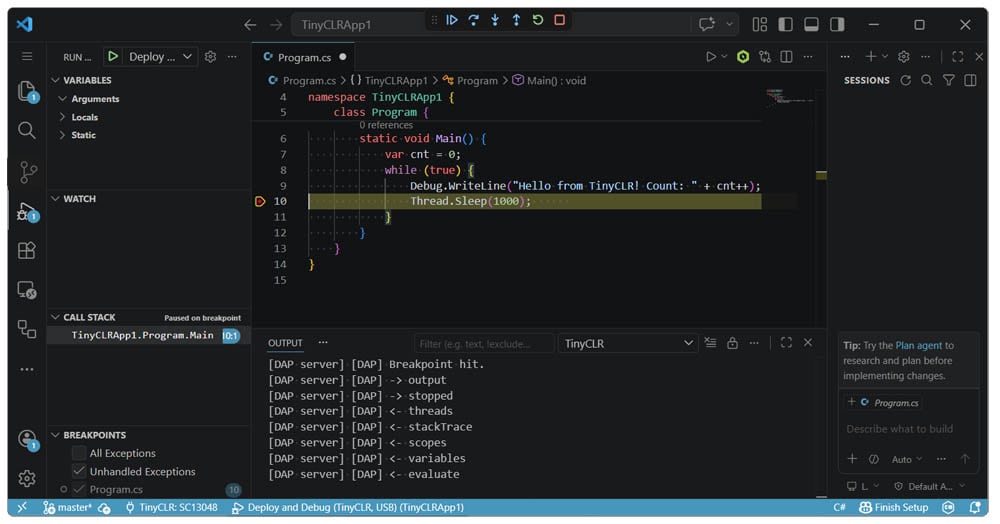
Task: Select the OUTPUT panel tab
Action: point(285,343)
